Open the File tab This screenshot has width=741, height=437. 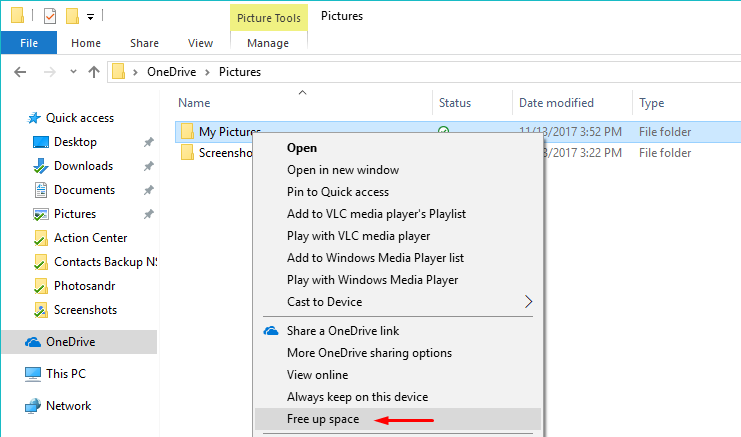(x=29, y=43)
